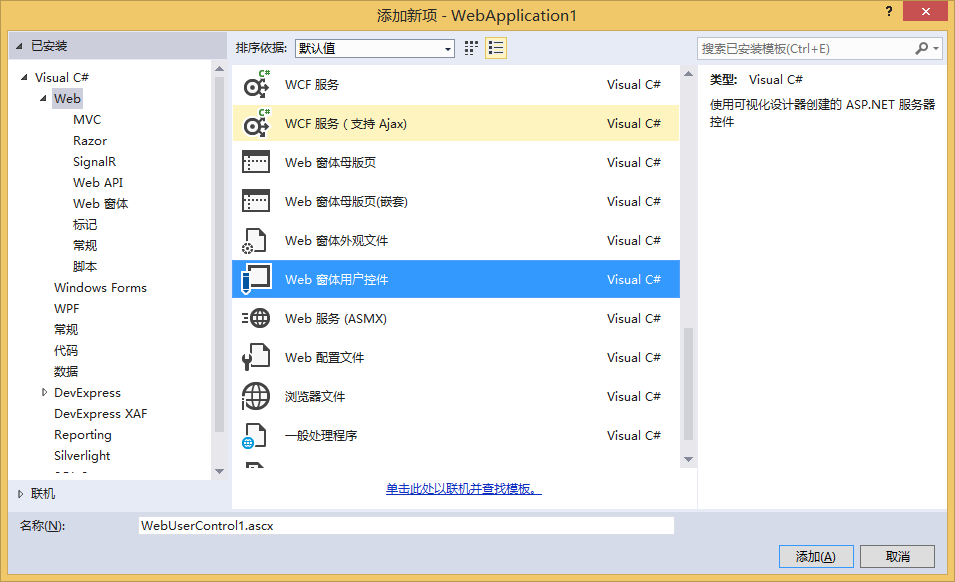Open the dialog help question mark
This screenshot has width=955, height=582.
tap(889, 11)
